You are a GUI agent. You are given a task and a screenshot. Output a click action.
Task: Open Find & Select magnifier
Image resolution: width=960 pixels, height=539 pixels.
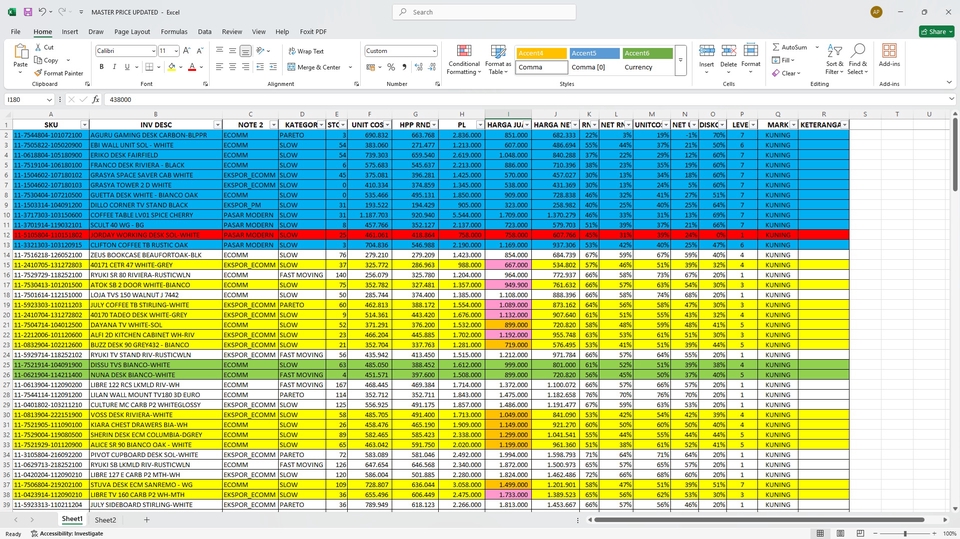click(x=858, y=59)
